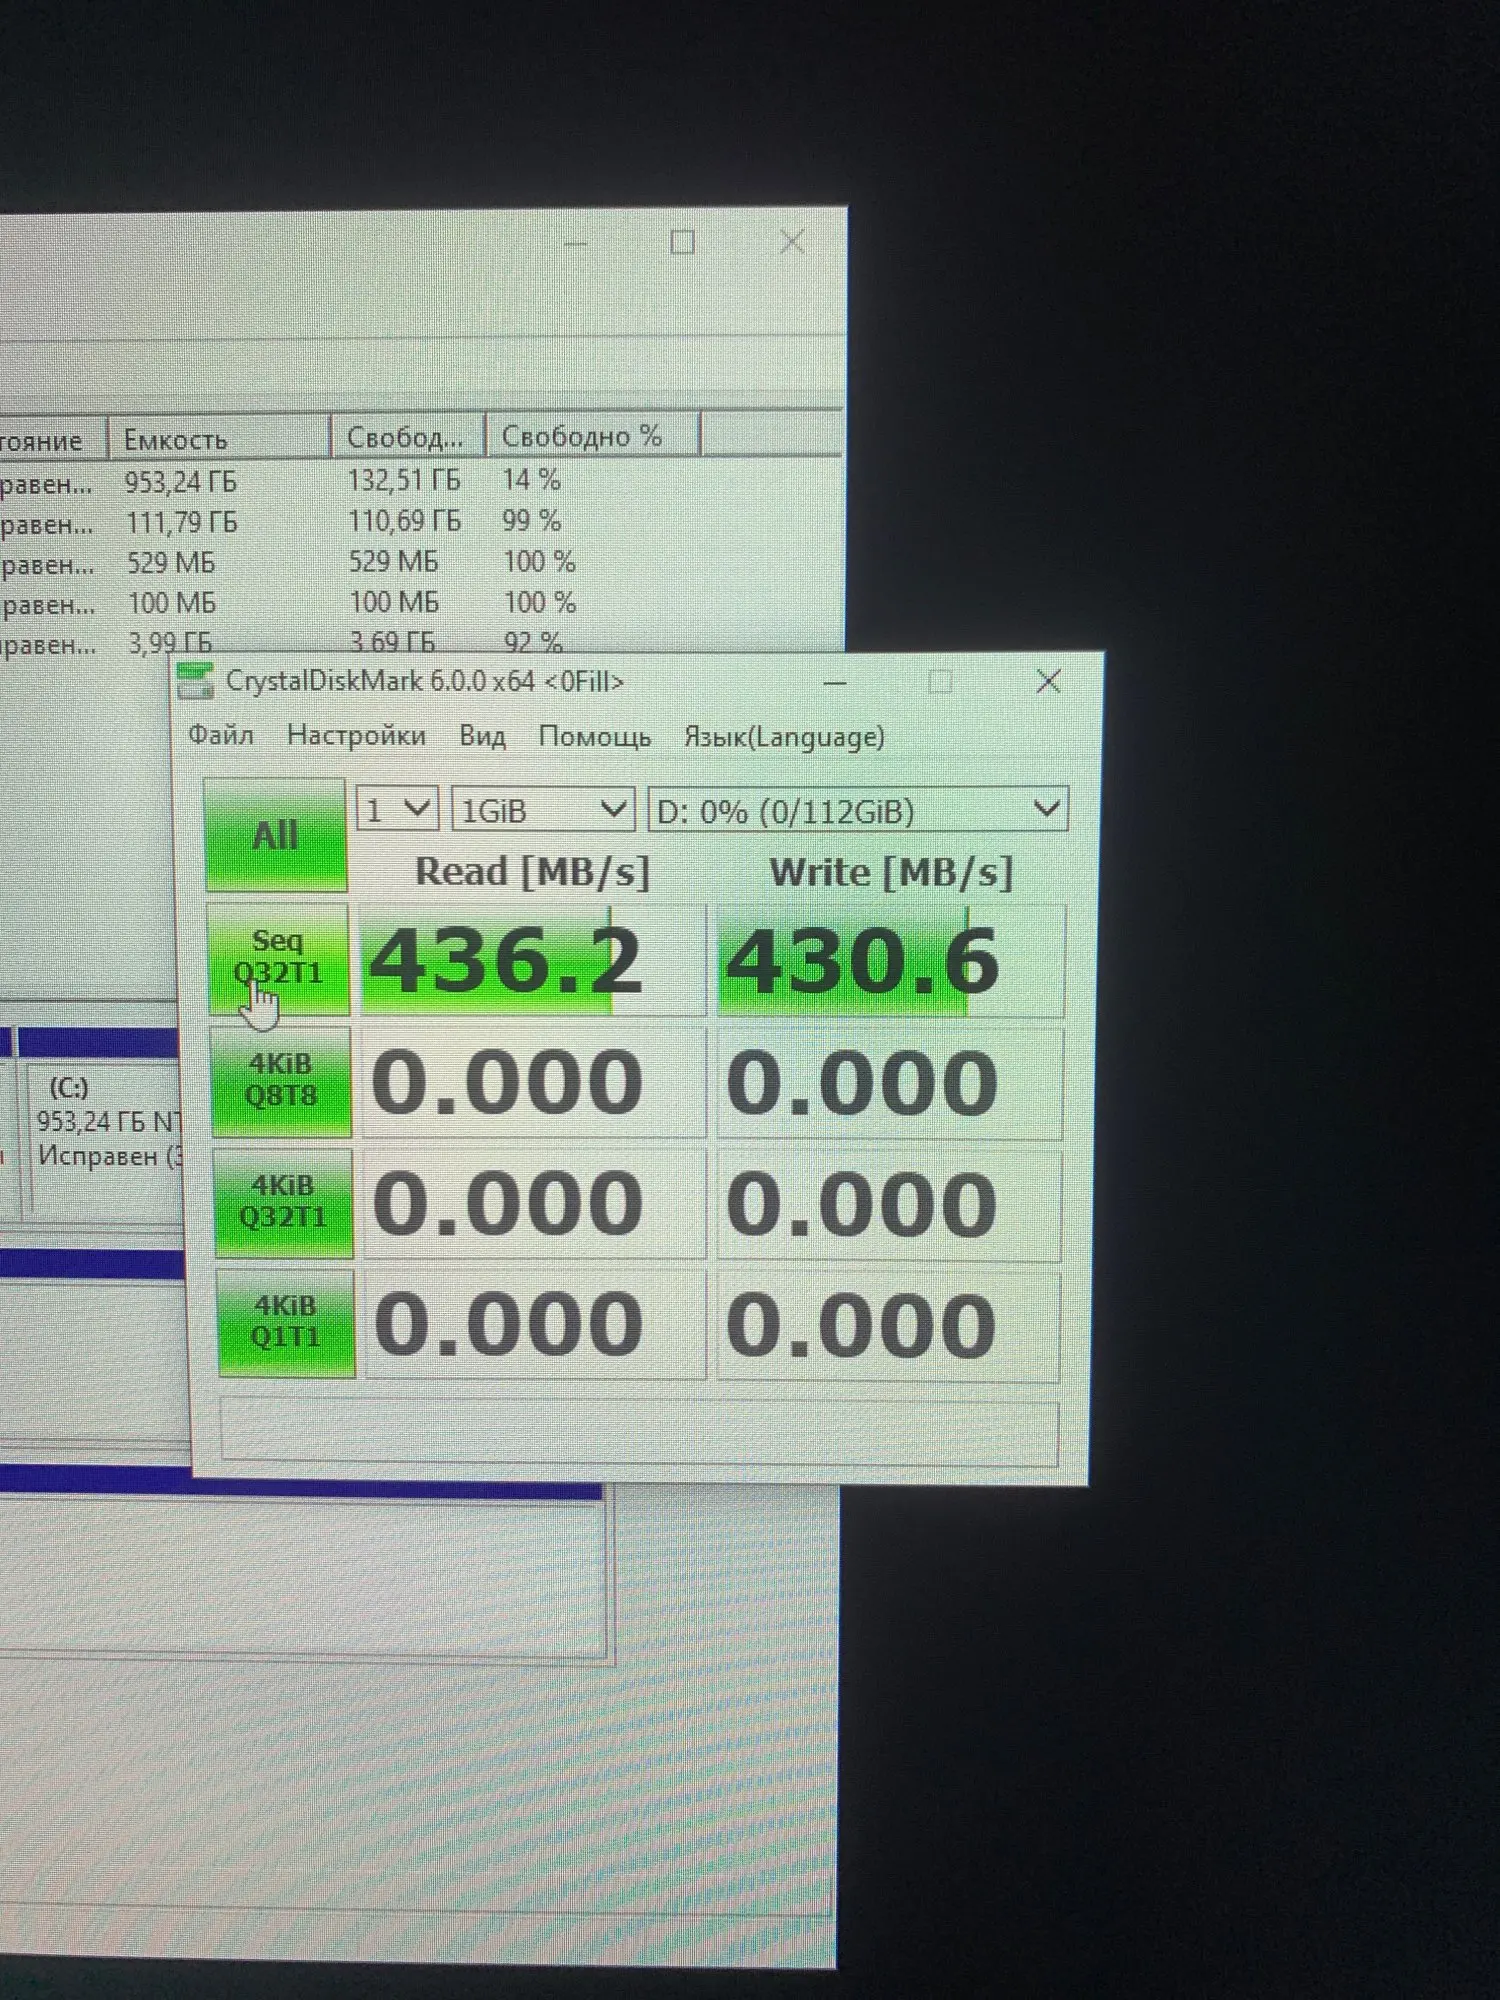Screen dimensions: 1500x2000
Task: Open the D: drive selection dropdown
Action: pos(858,810)
